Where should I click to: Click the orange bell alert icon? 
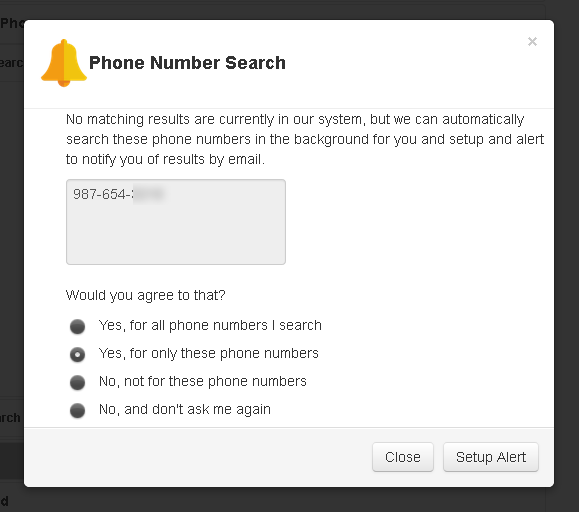click(x=64, y=63)
